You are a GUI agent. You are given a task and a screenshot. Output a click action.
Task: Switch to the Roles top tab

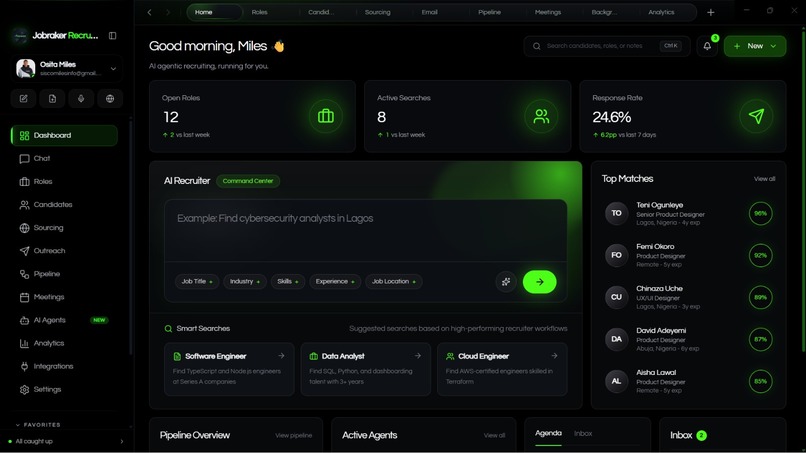click(x=260, y=12)
